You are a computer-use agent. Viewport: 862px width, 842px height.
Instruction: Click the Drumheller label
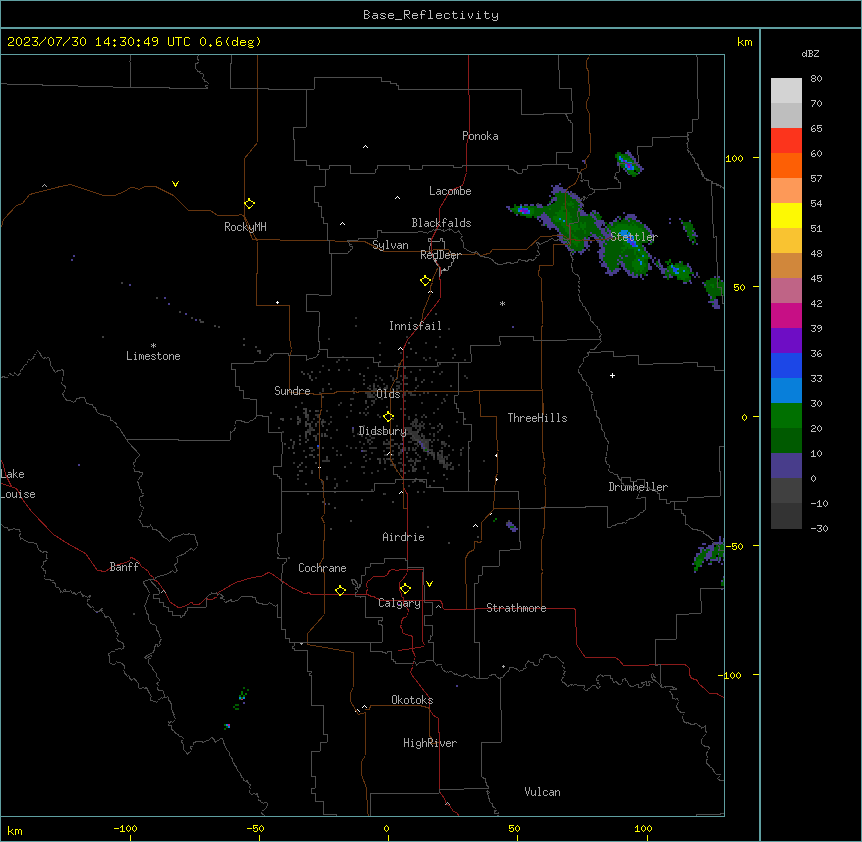point(638,487)
